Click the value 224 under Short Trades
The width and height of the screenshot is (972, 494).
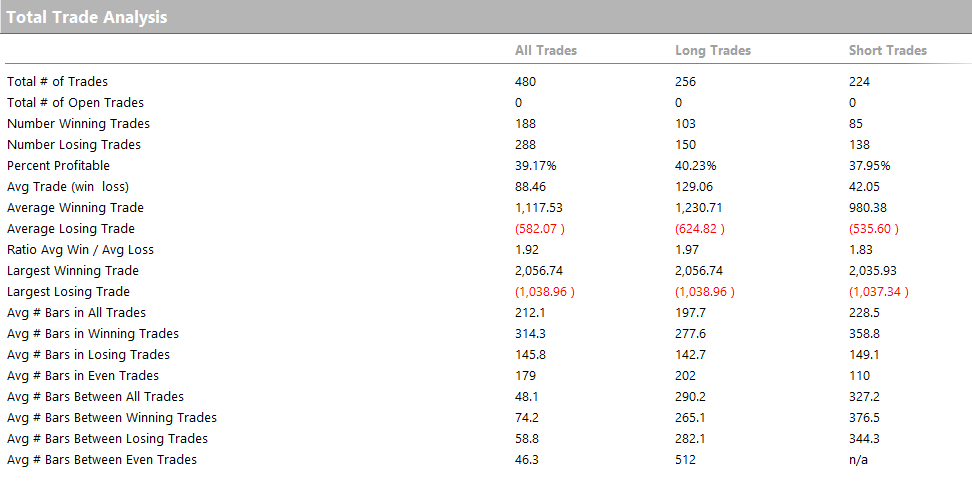(x=859, y=82)
